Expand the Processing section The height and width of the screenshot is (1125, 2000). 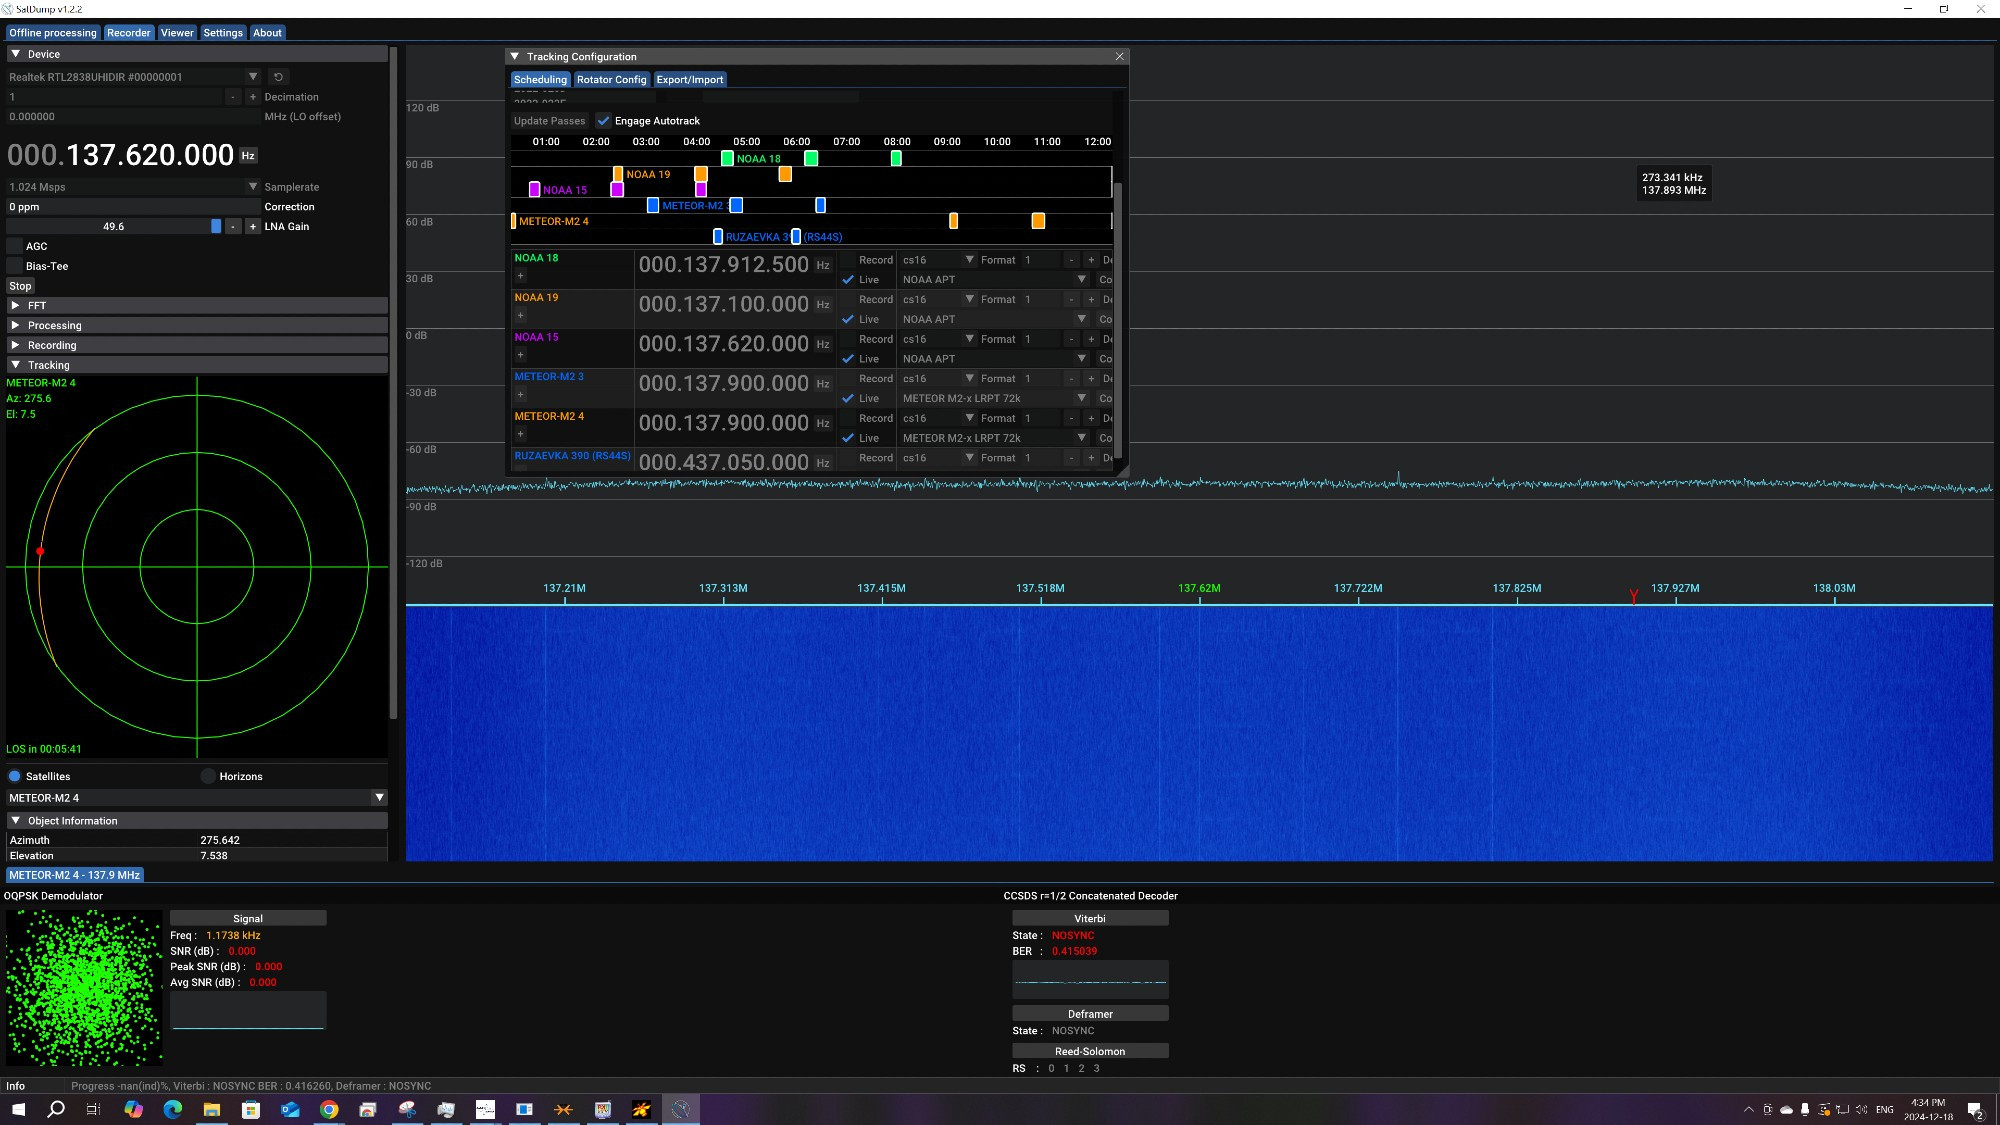point(197,326)
